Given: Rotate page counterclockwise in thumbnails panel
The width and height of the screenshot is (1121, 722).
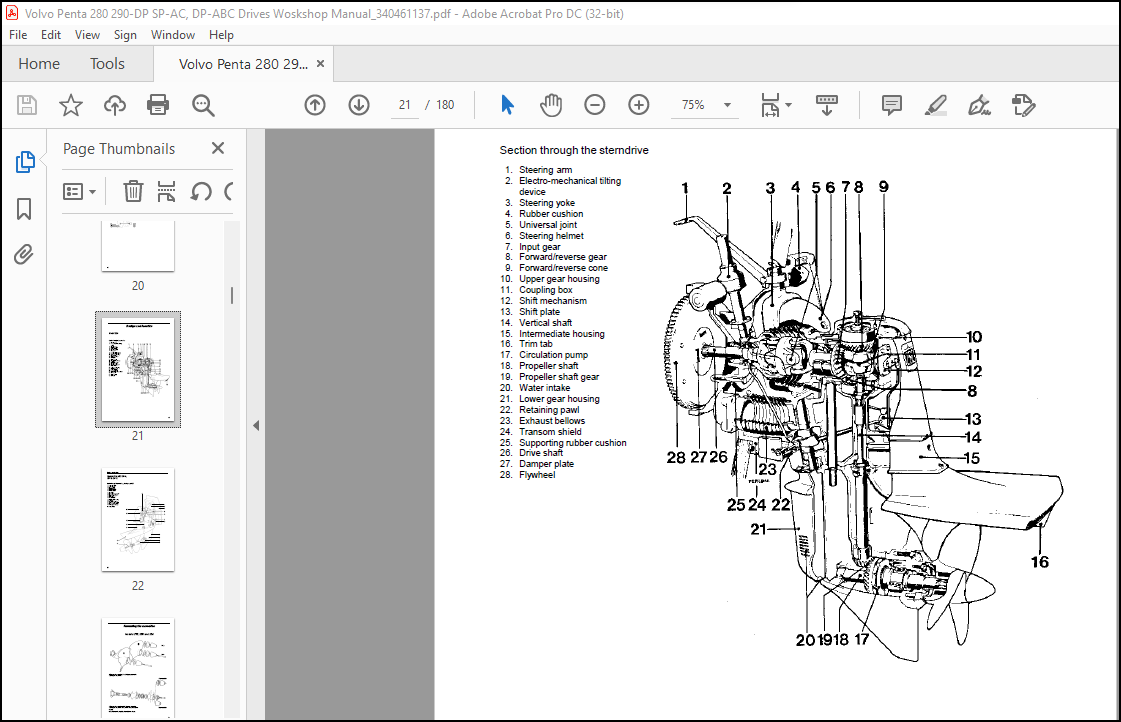Looking at the screenshot, I should pos(201,191).
